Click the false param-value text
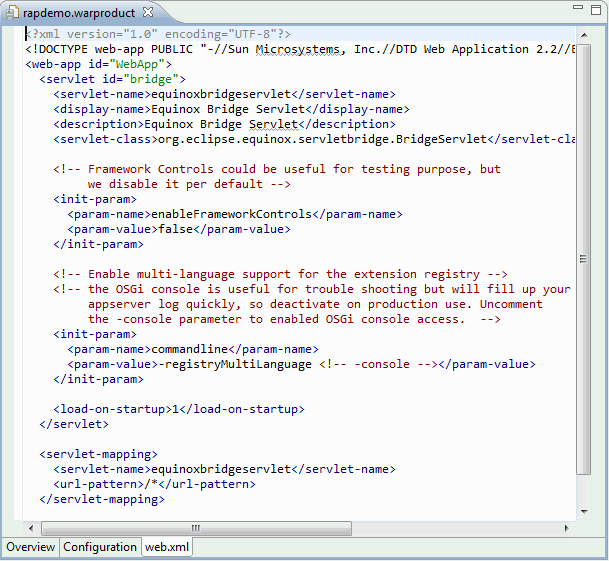 [x=176, y=229]
